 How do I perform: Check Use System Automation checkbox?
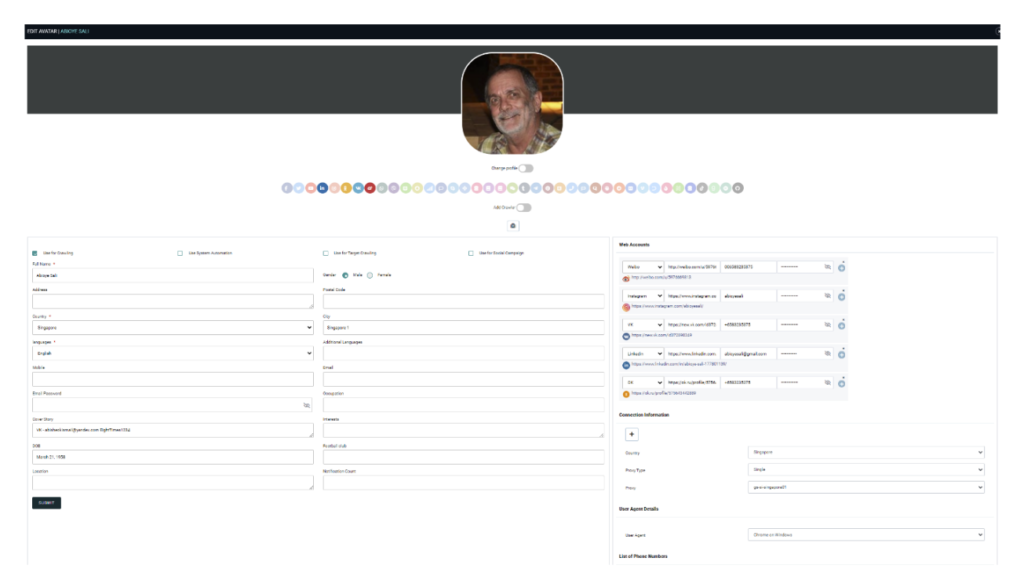pos(180,253)
